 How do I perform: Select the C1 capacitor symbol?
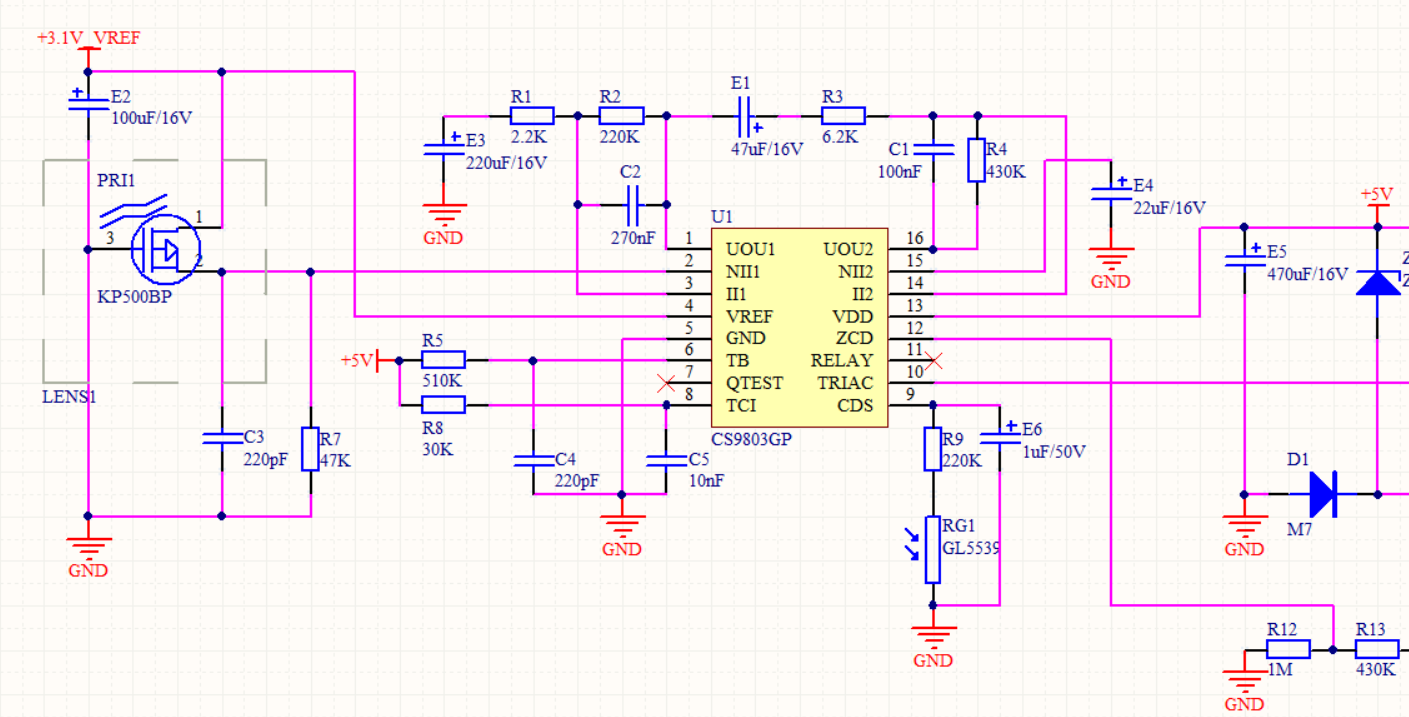pos(933,149)
